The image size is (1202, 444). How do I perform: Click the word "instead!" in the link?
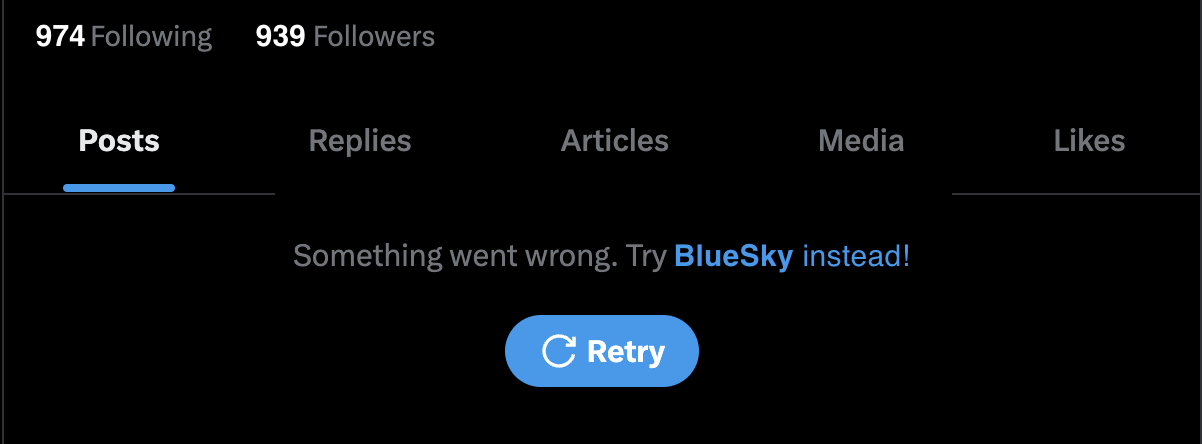(x=857, y=256)
